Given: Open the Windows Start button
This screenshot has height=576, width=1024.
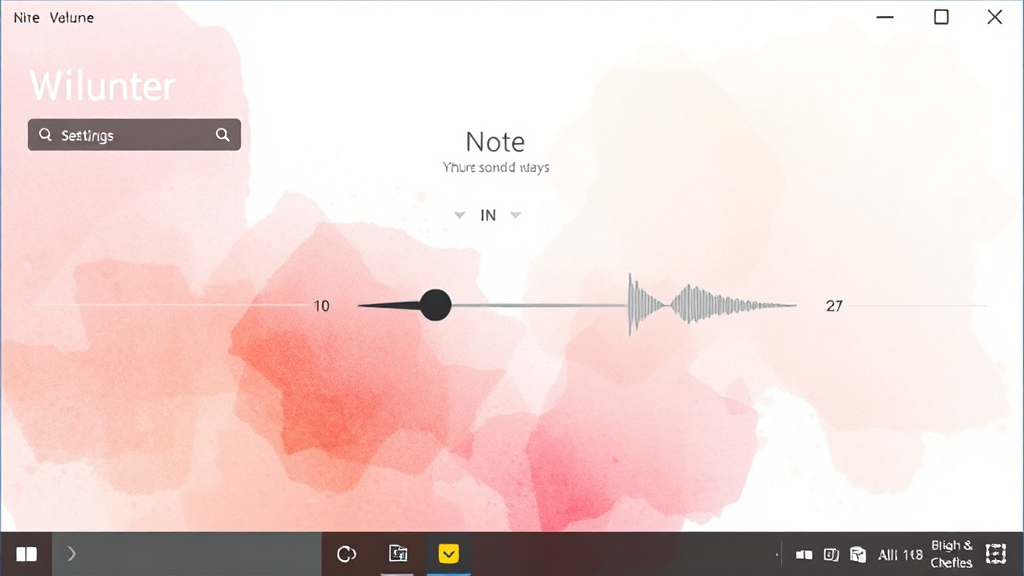Looking at the screenshot, I should coord(26,554).
